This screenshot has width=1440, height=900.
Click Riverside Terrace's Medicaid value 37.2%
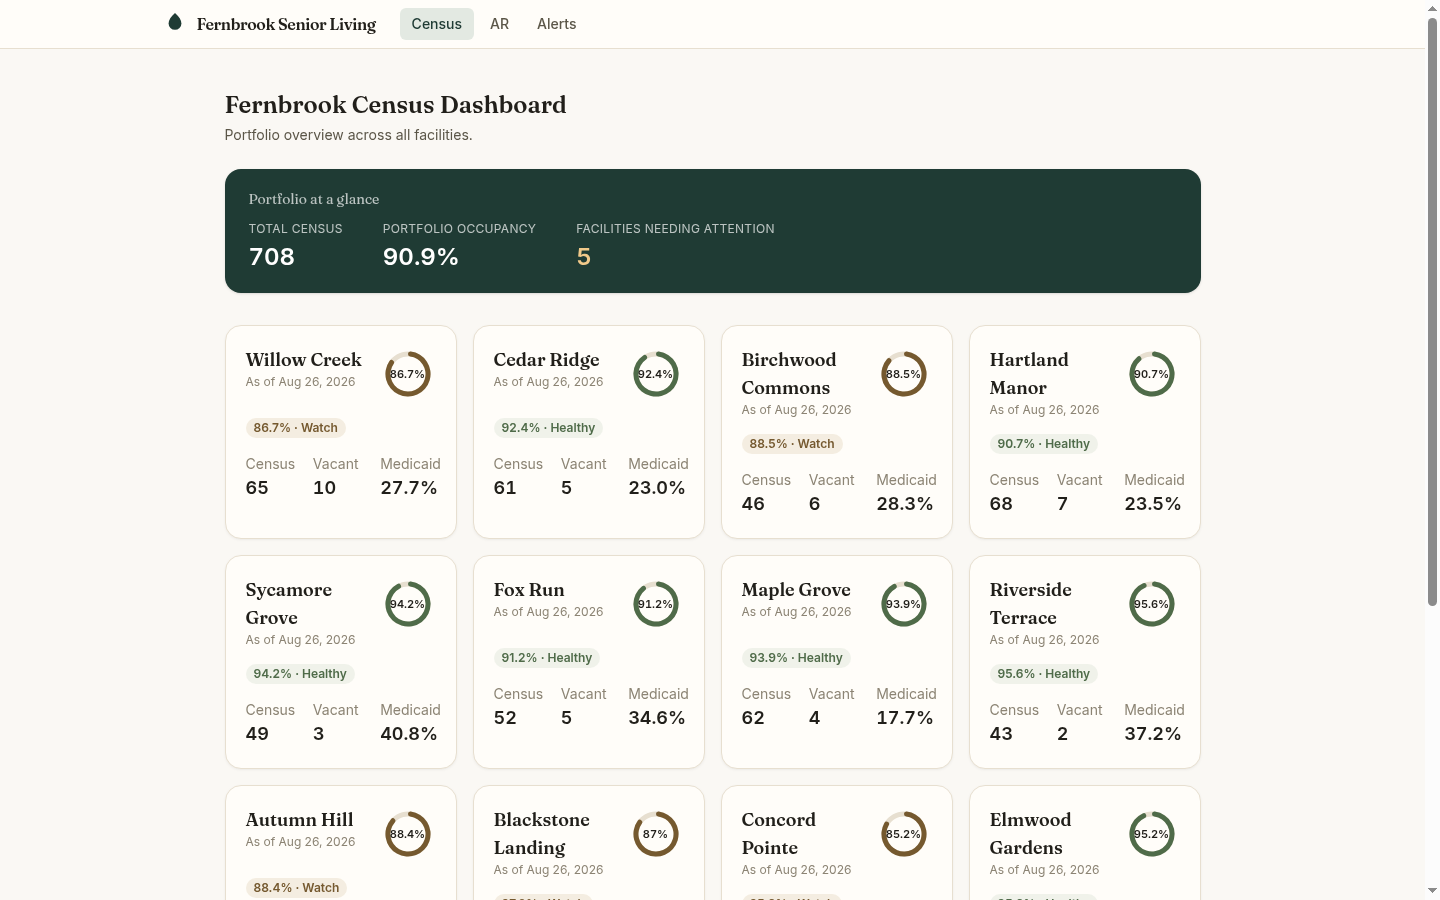(x=1153, y=734)
